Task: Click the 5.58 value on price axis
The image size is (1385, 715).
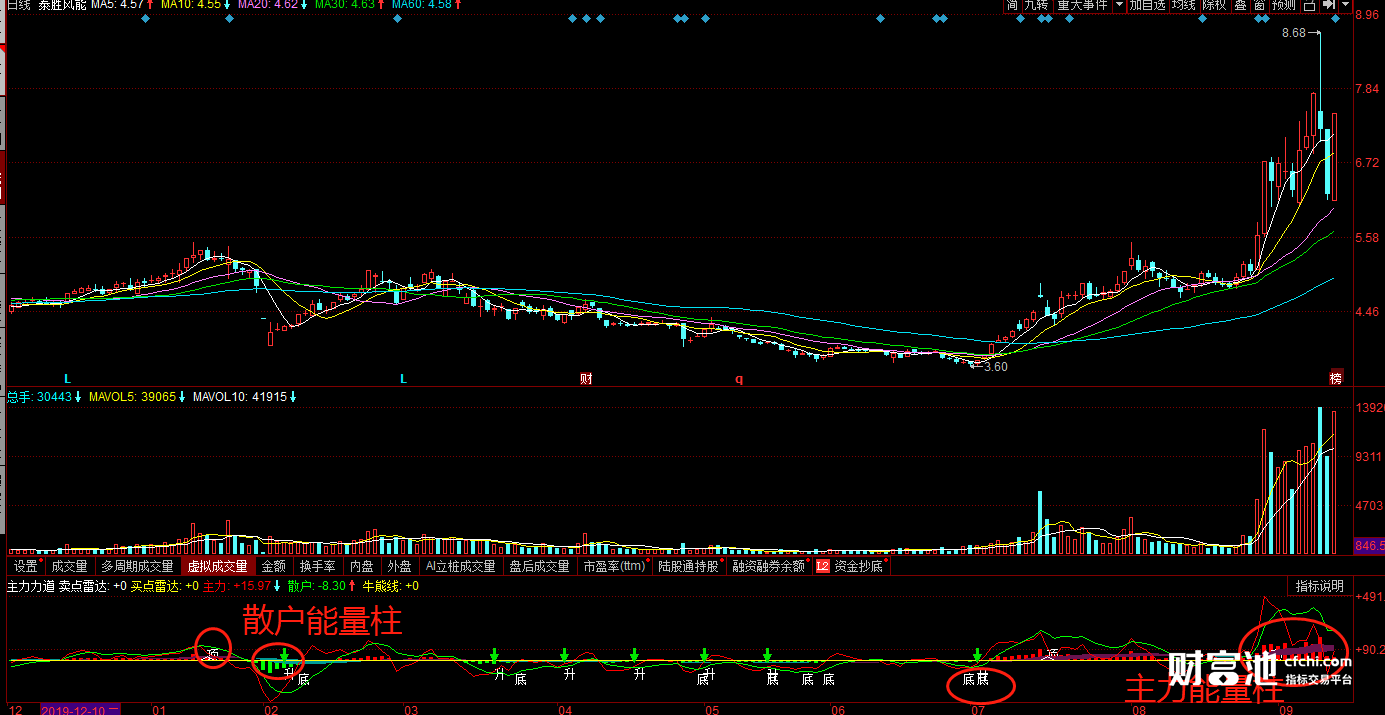Action: [1366, 238]
